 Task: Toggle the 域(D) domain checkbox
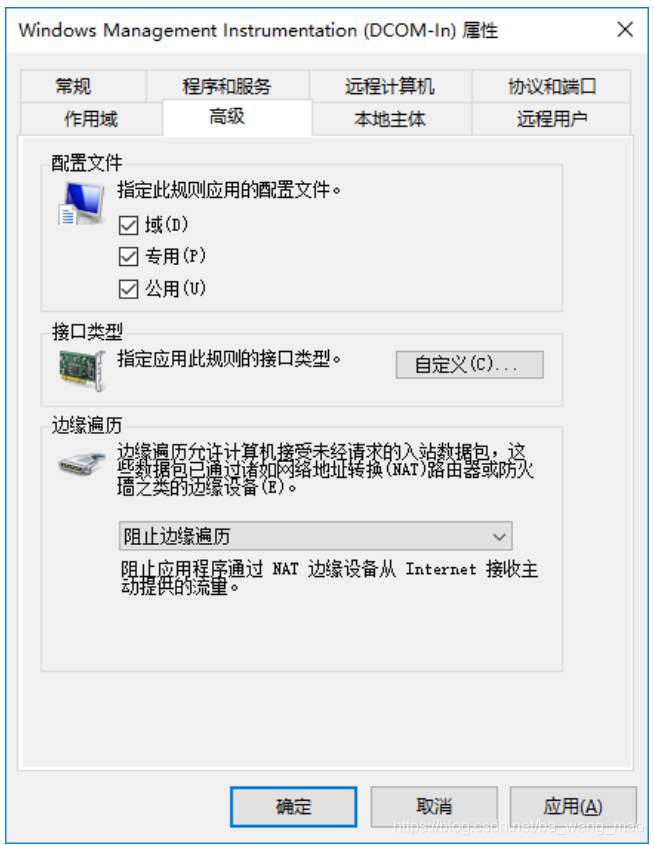128,225
